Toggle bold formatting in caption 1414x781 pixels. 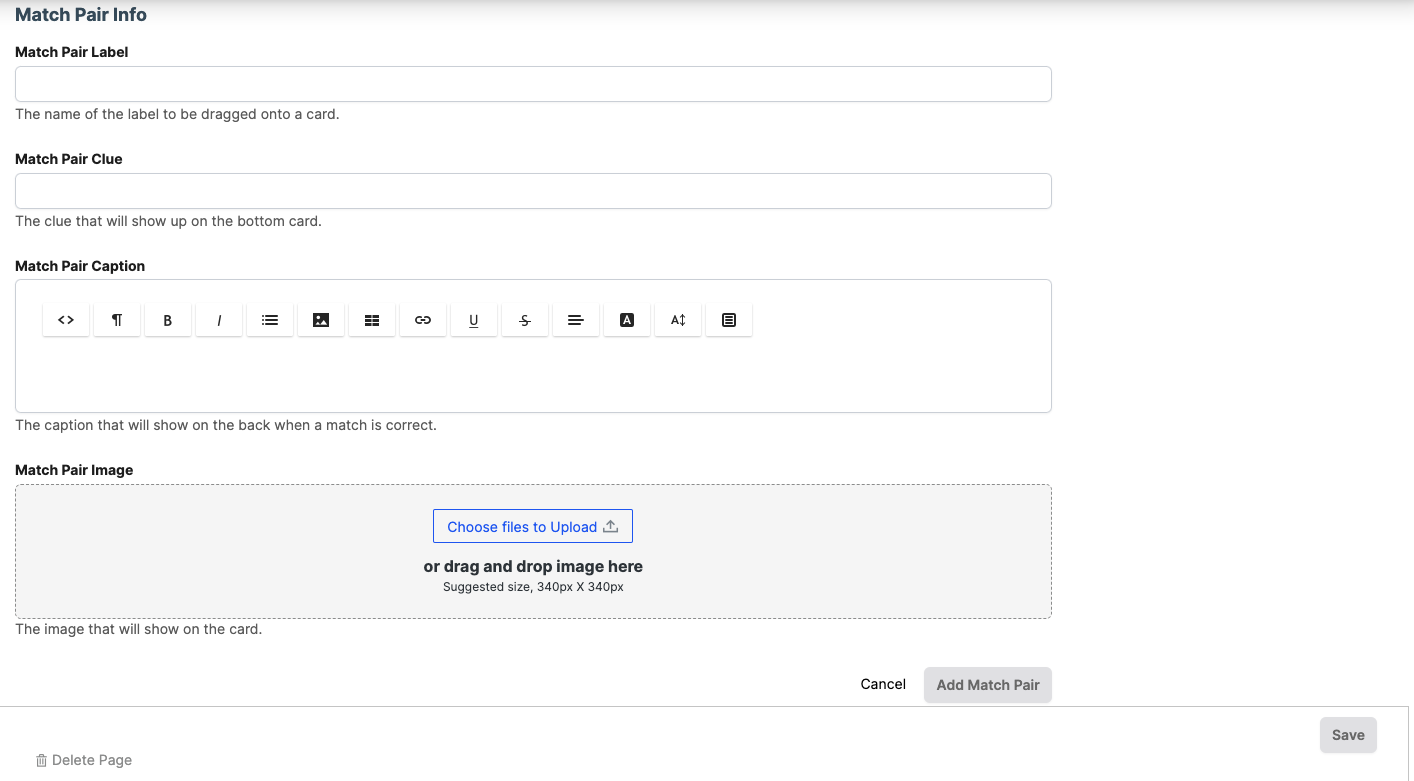pos(168,320)
